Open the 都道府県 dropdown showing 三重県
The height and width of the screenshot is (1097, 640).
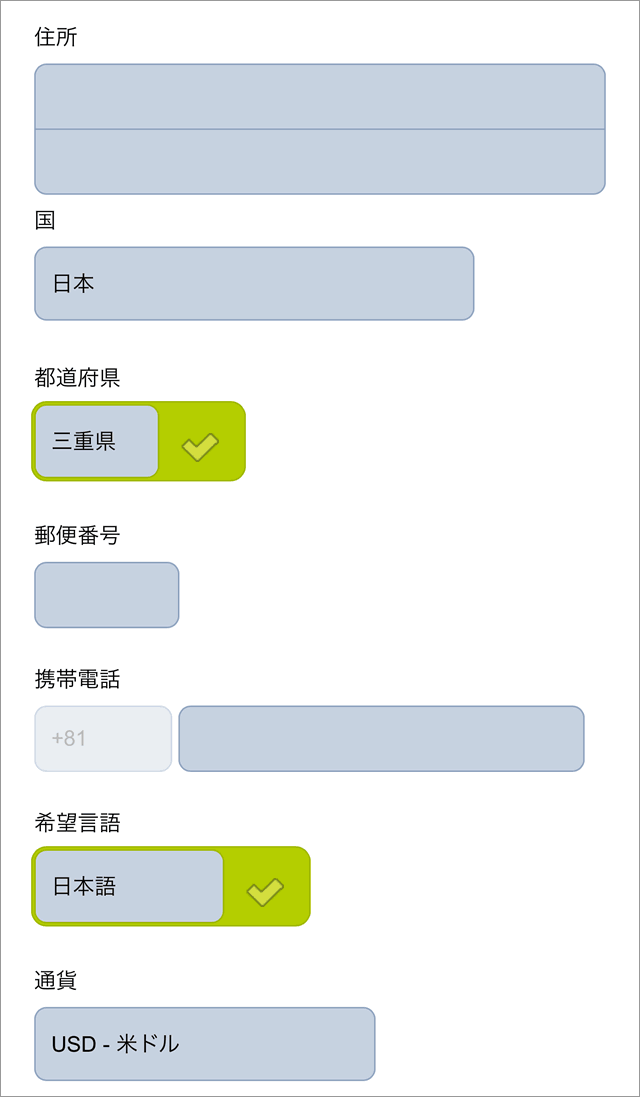[96, 441]
